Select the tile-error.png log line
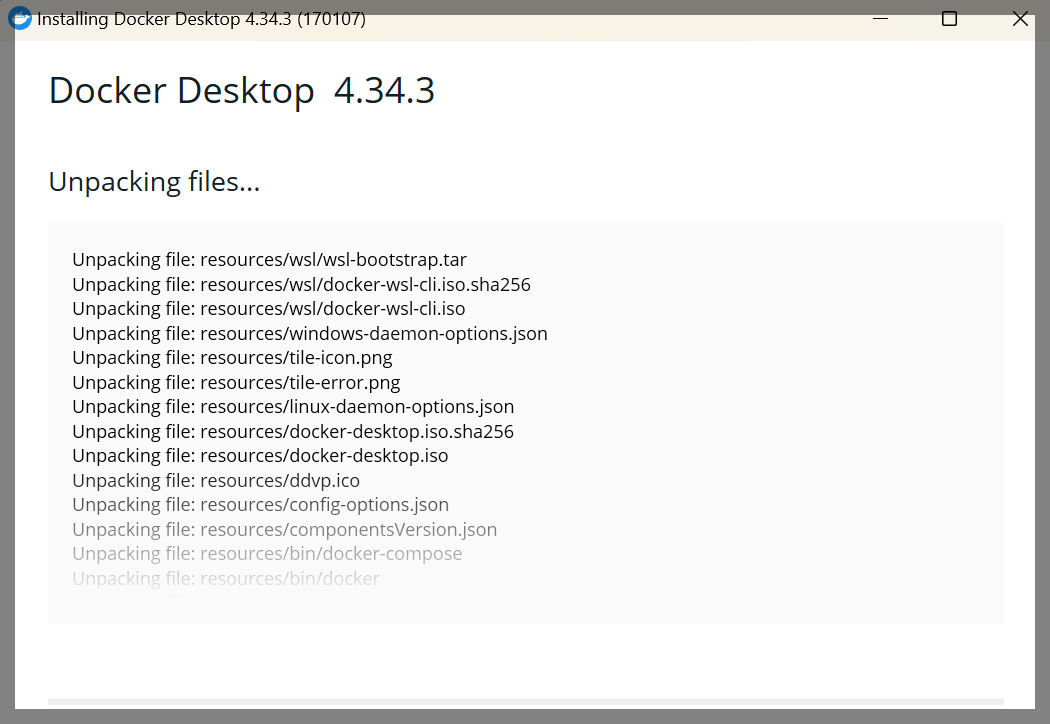Viewport: 1050px width, 724px height. pos(236,382)
